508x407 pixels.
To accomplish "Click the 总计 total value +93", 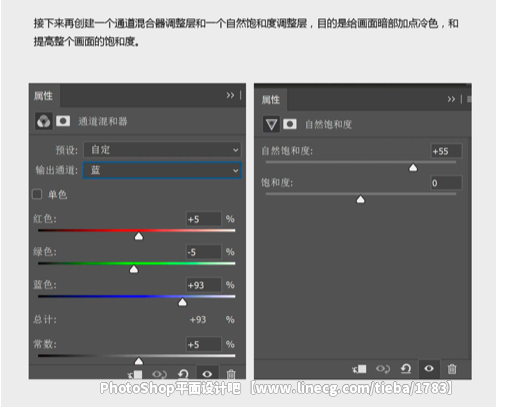I will point(198,320).
